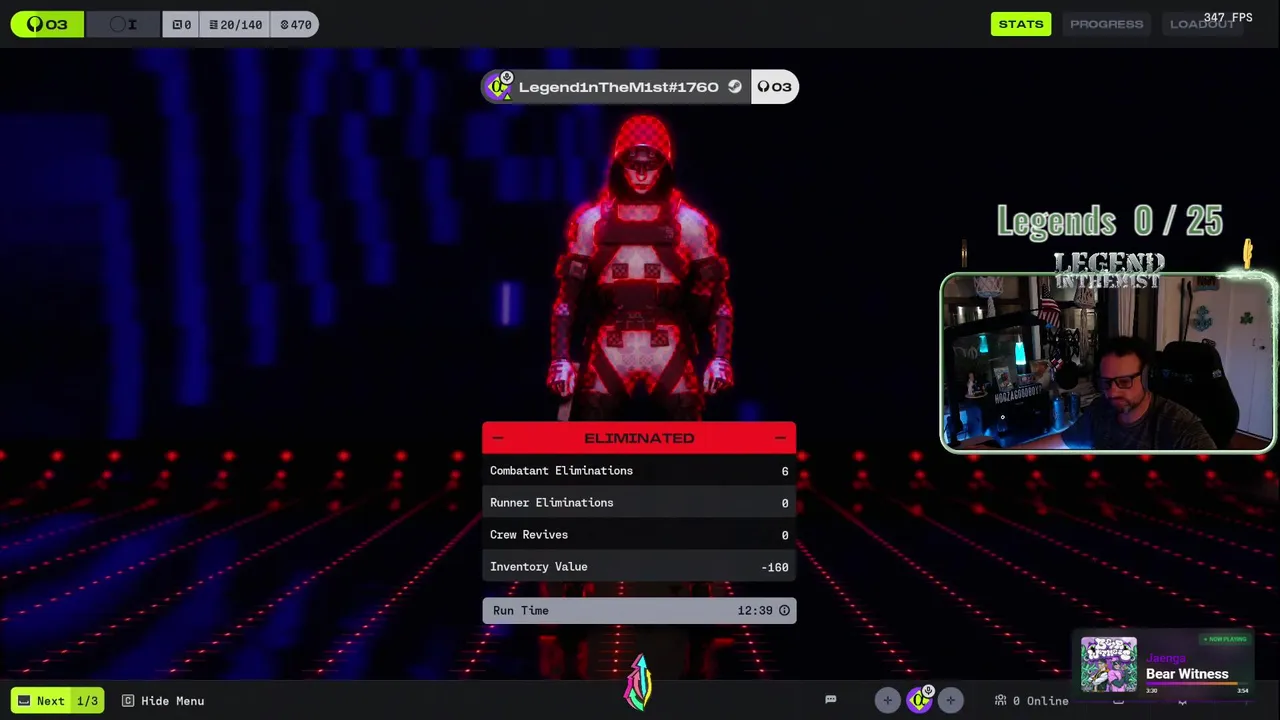Click the Crew Revives row

coord(639,535)
